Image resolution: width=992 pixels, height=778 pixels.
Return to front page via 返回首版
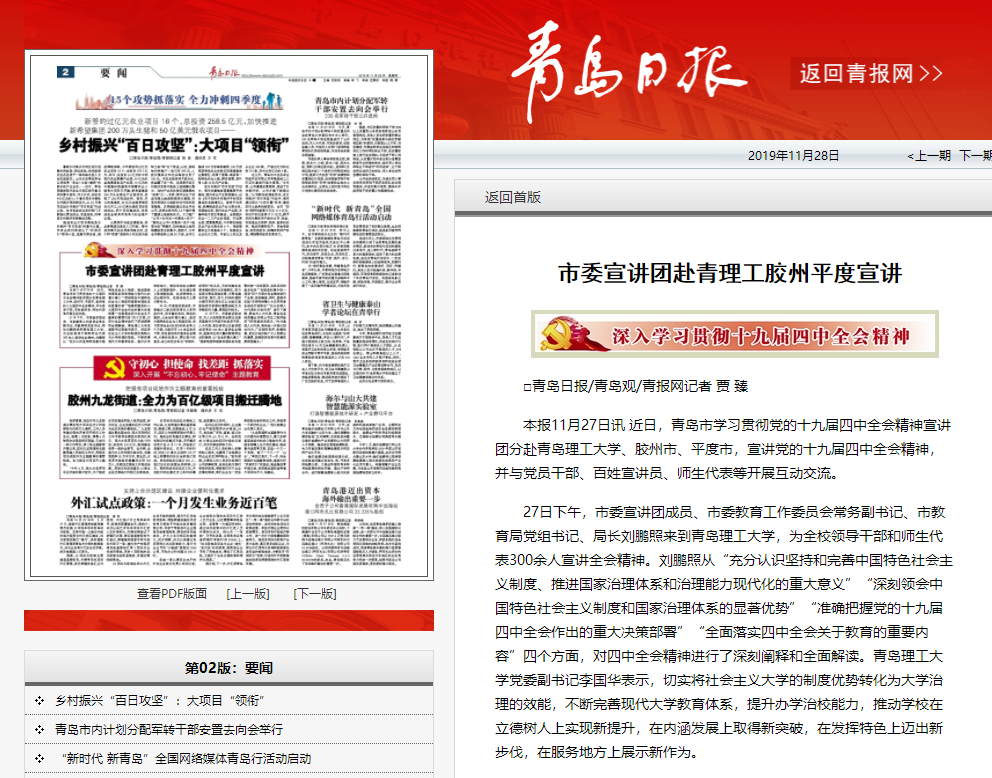click(513, 197)
